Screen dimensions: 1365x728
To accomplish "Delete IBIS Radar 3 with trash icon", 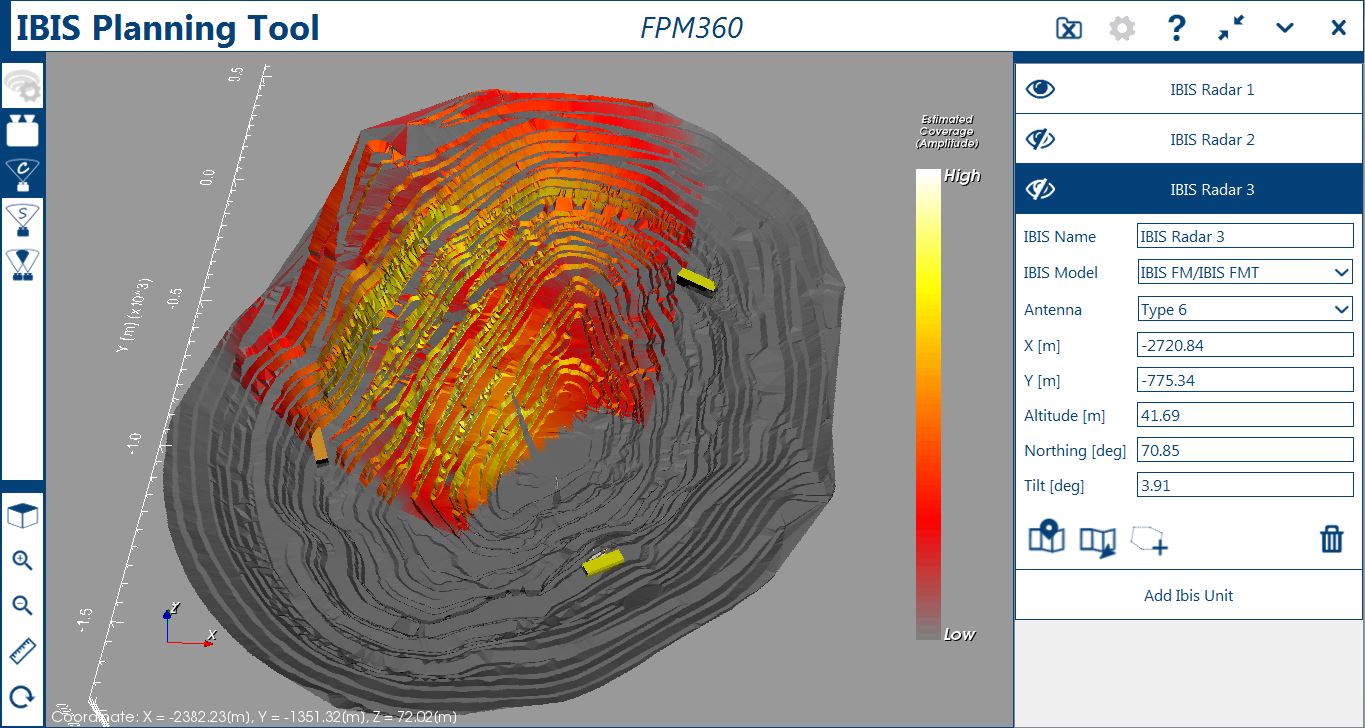I will 1331,539.
